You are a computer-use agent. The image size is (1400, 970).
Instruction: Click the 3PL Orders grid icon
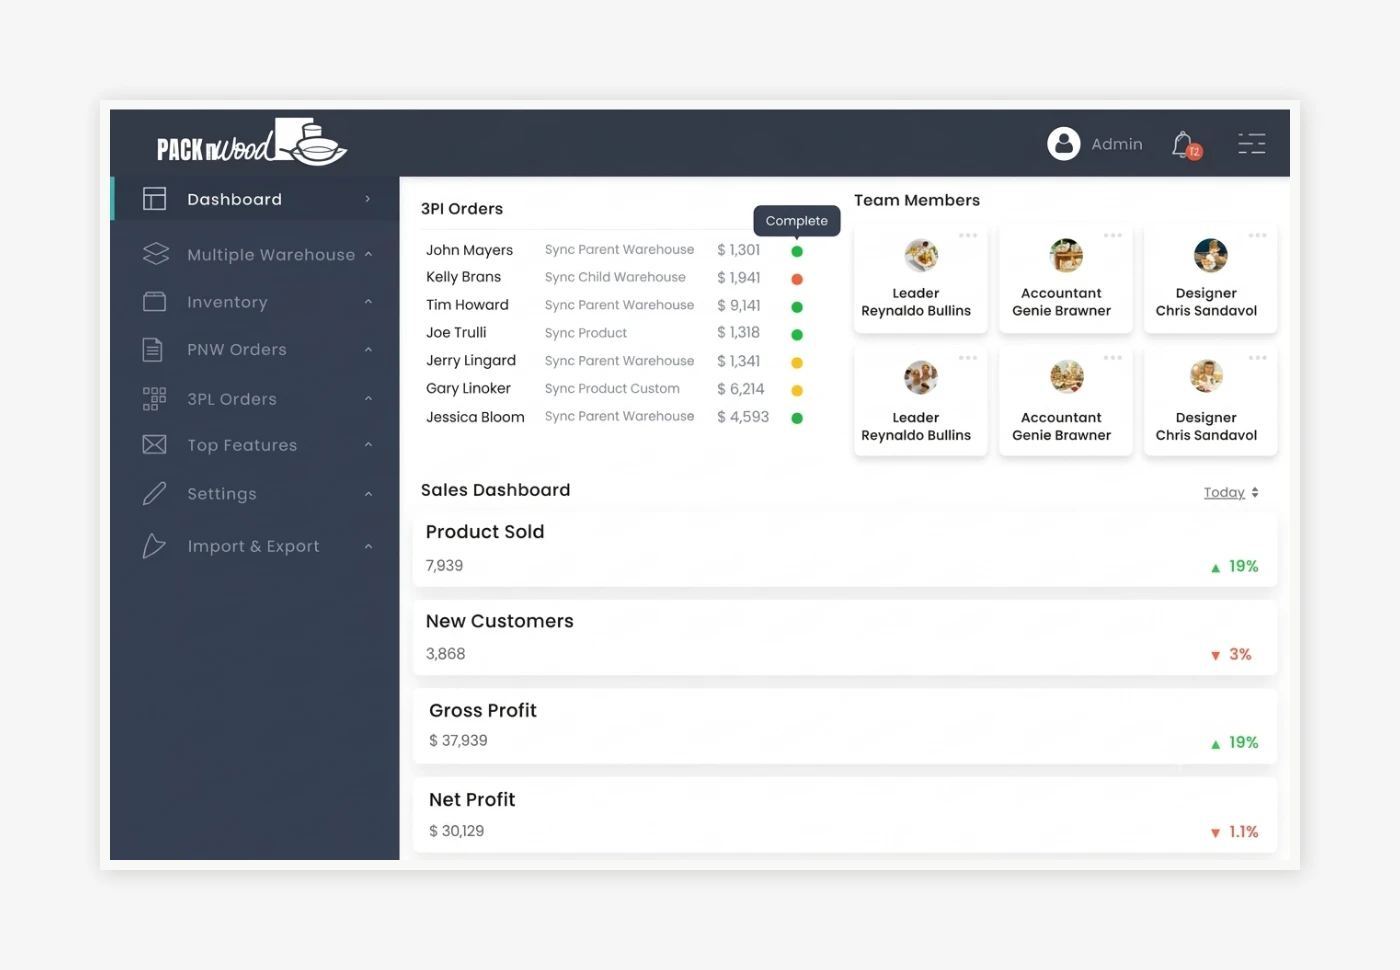(x=154, y=398)
